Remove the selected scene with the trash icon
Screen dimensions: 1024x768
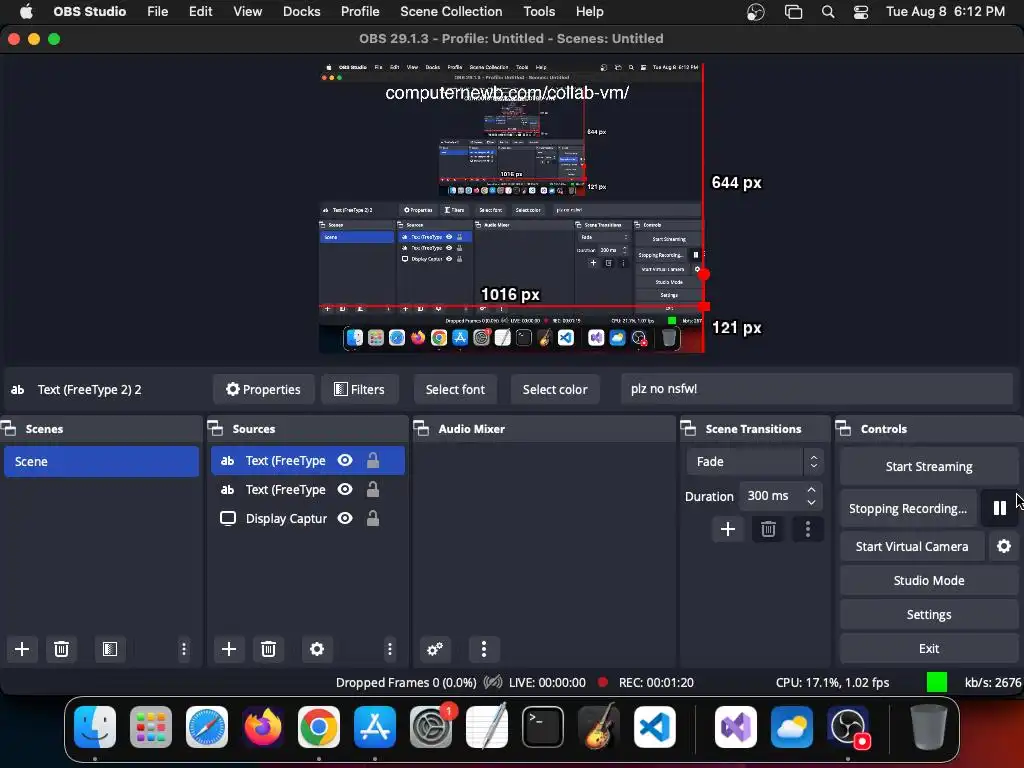coord(61,648)
